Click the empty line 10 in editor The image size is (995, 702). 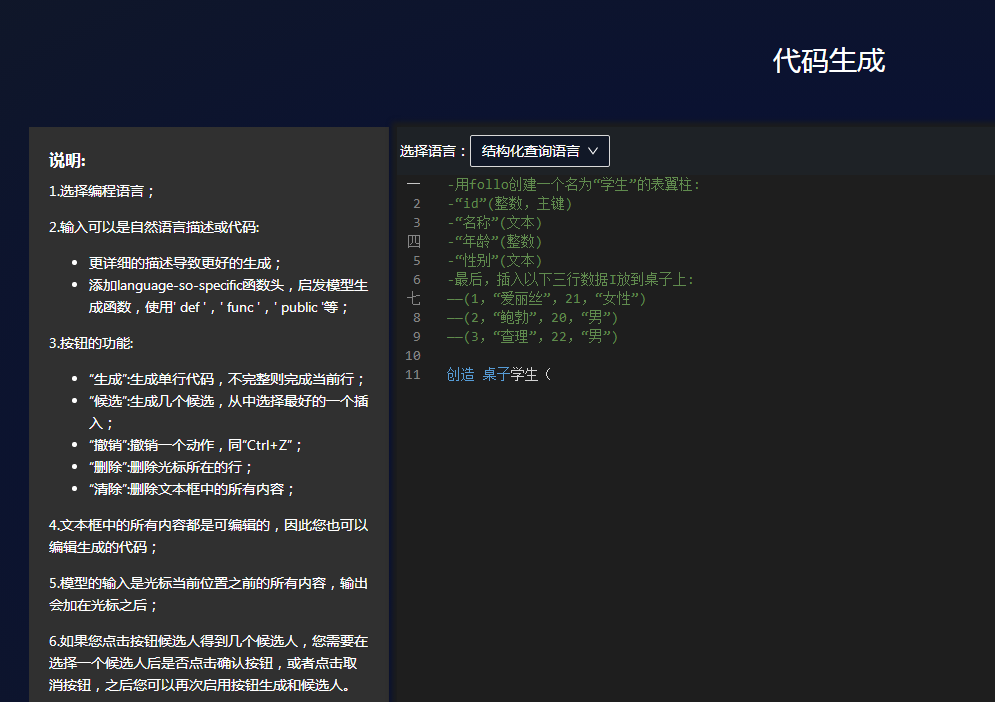pos(600,356)
